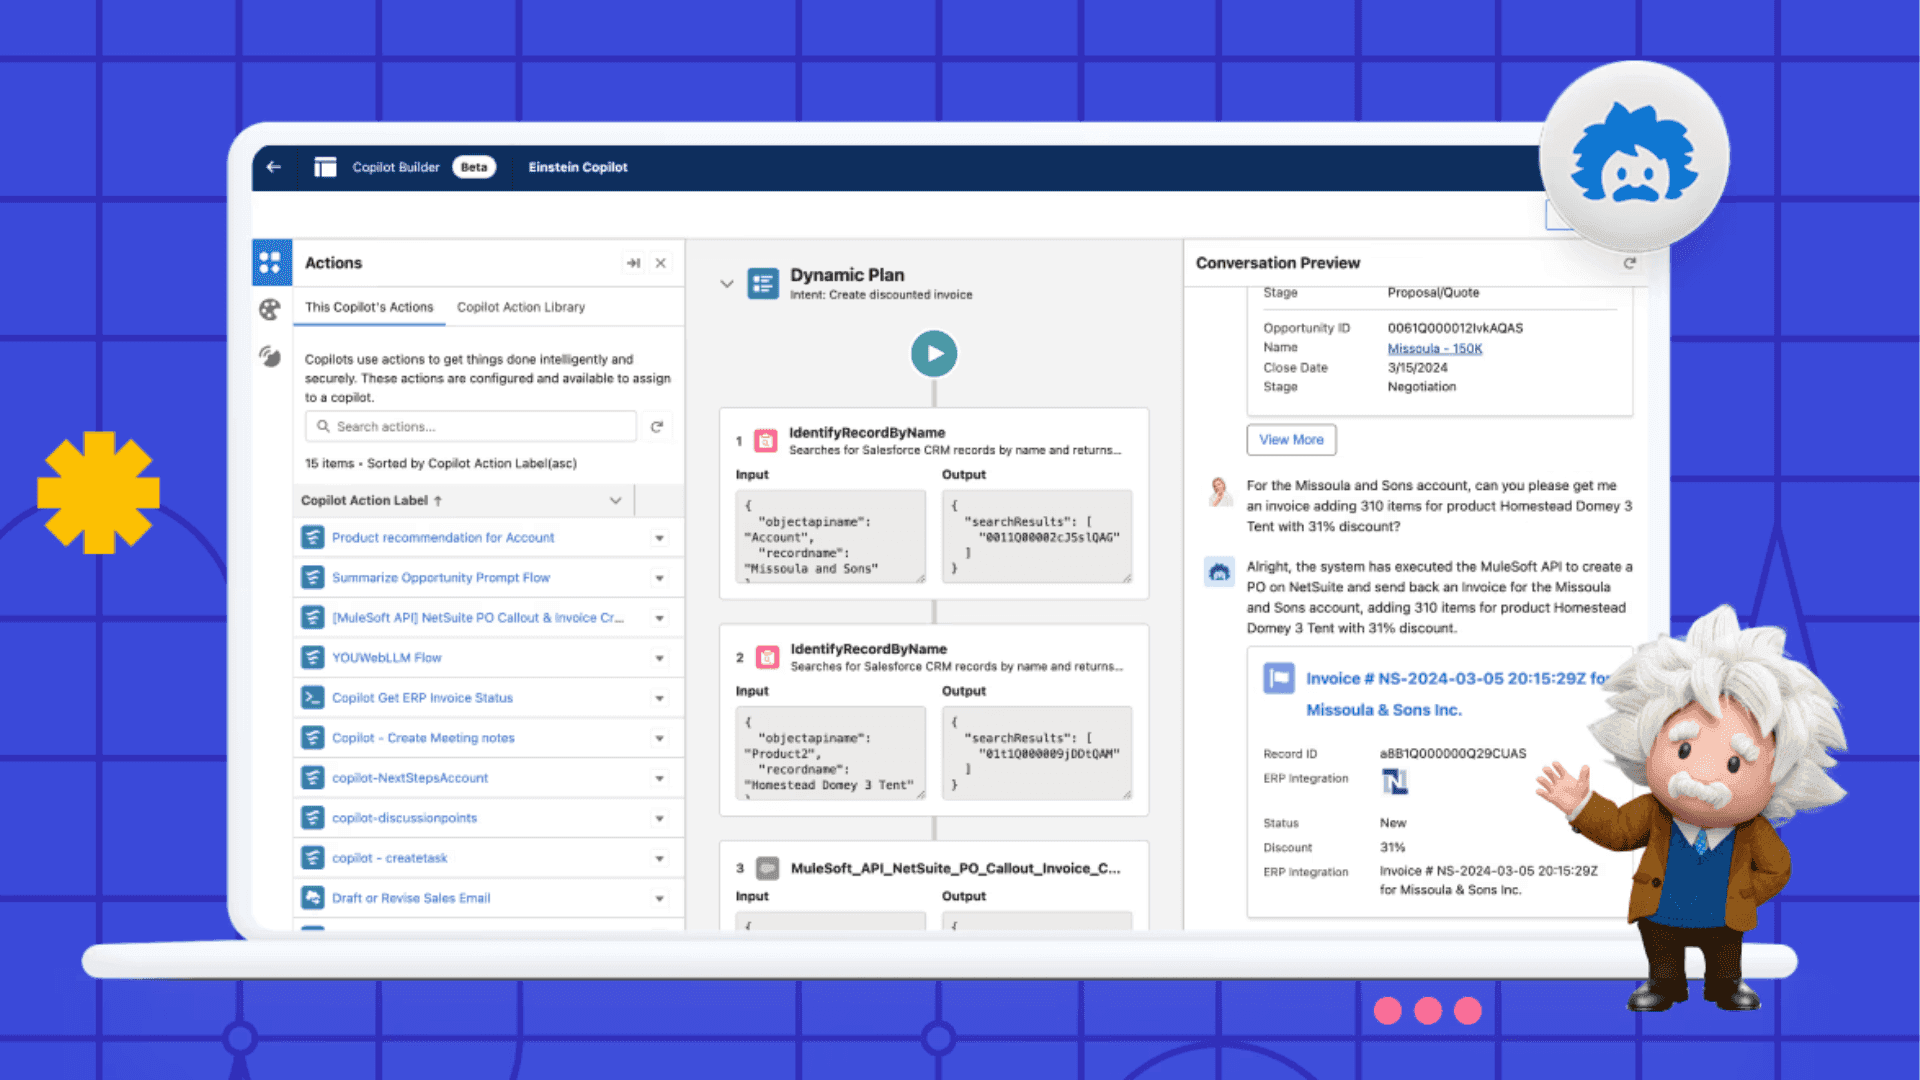
Task: Click step 1 Output JSON text box
Action: click(x=1037, y=536)
